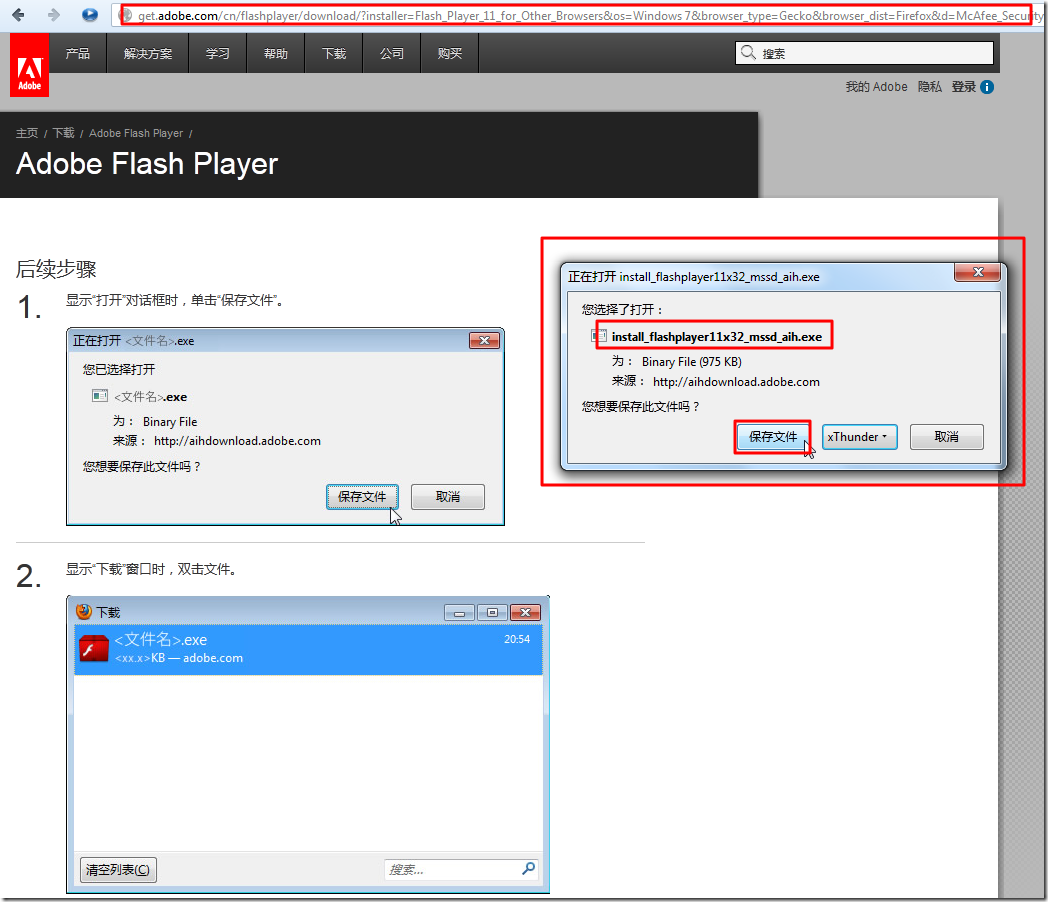Open the 购买 menu
Screen dimensions: 1048x902
point(450,53)
